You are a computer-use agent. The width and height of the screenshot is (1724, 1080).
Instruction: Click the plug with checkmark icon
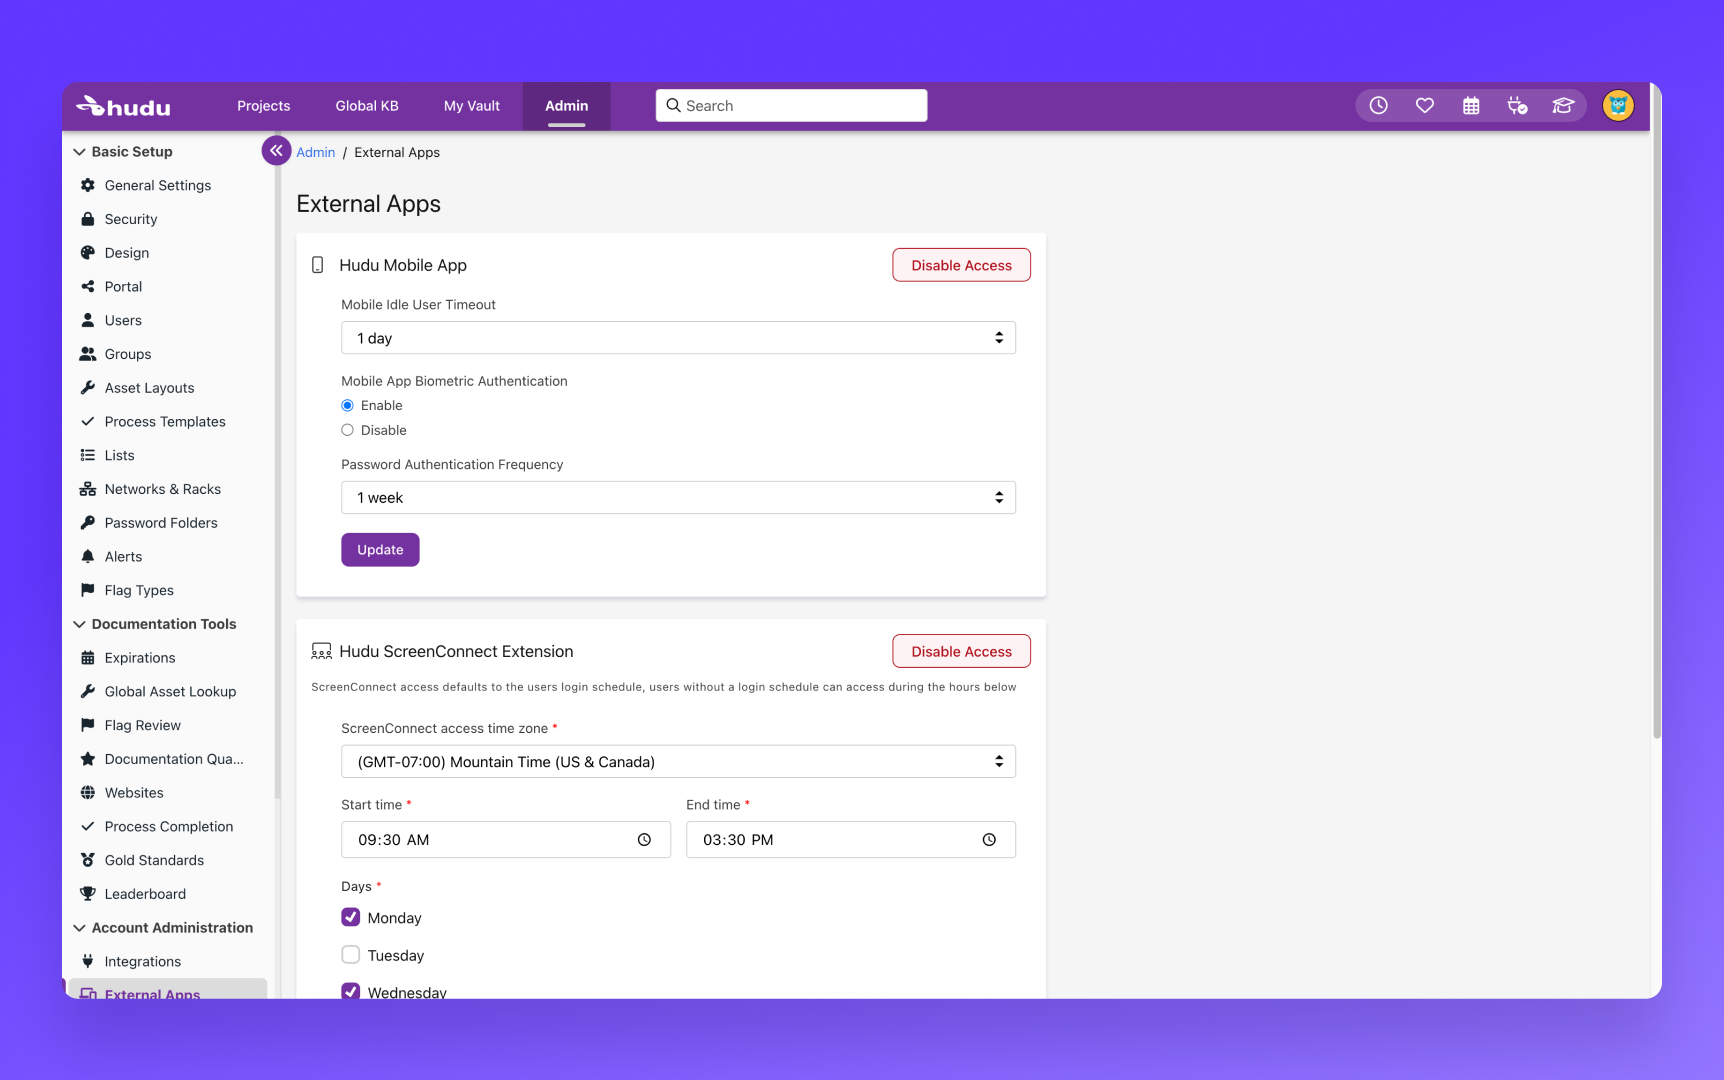[1517, 106]
